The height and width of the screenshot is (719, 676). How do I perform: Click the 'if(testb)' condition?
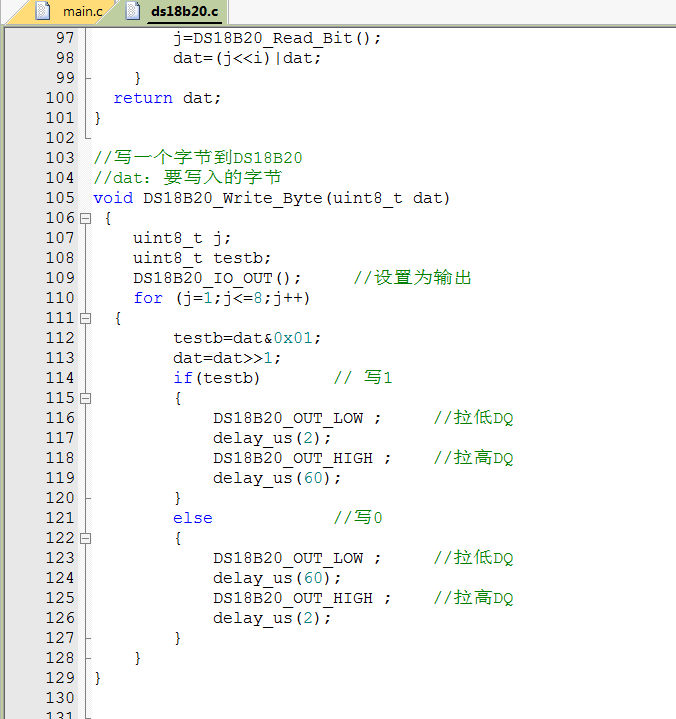(216, 378)
